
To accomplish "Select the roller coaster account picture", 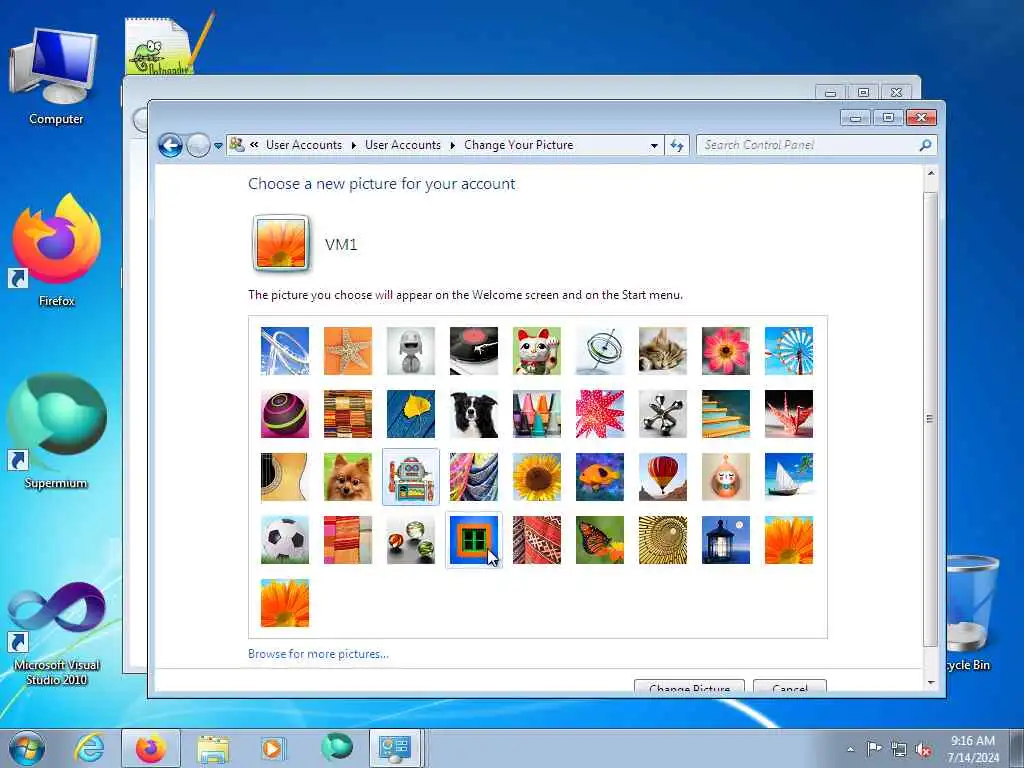I will point(285,351).
